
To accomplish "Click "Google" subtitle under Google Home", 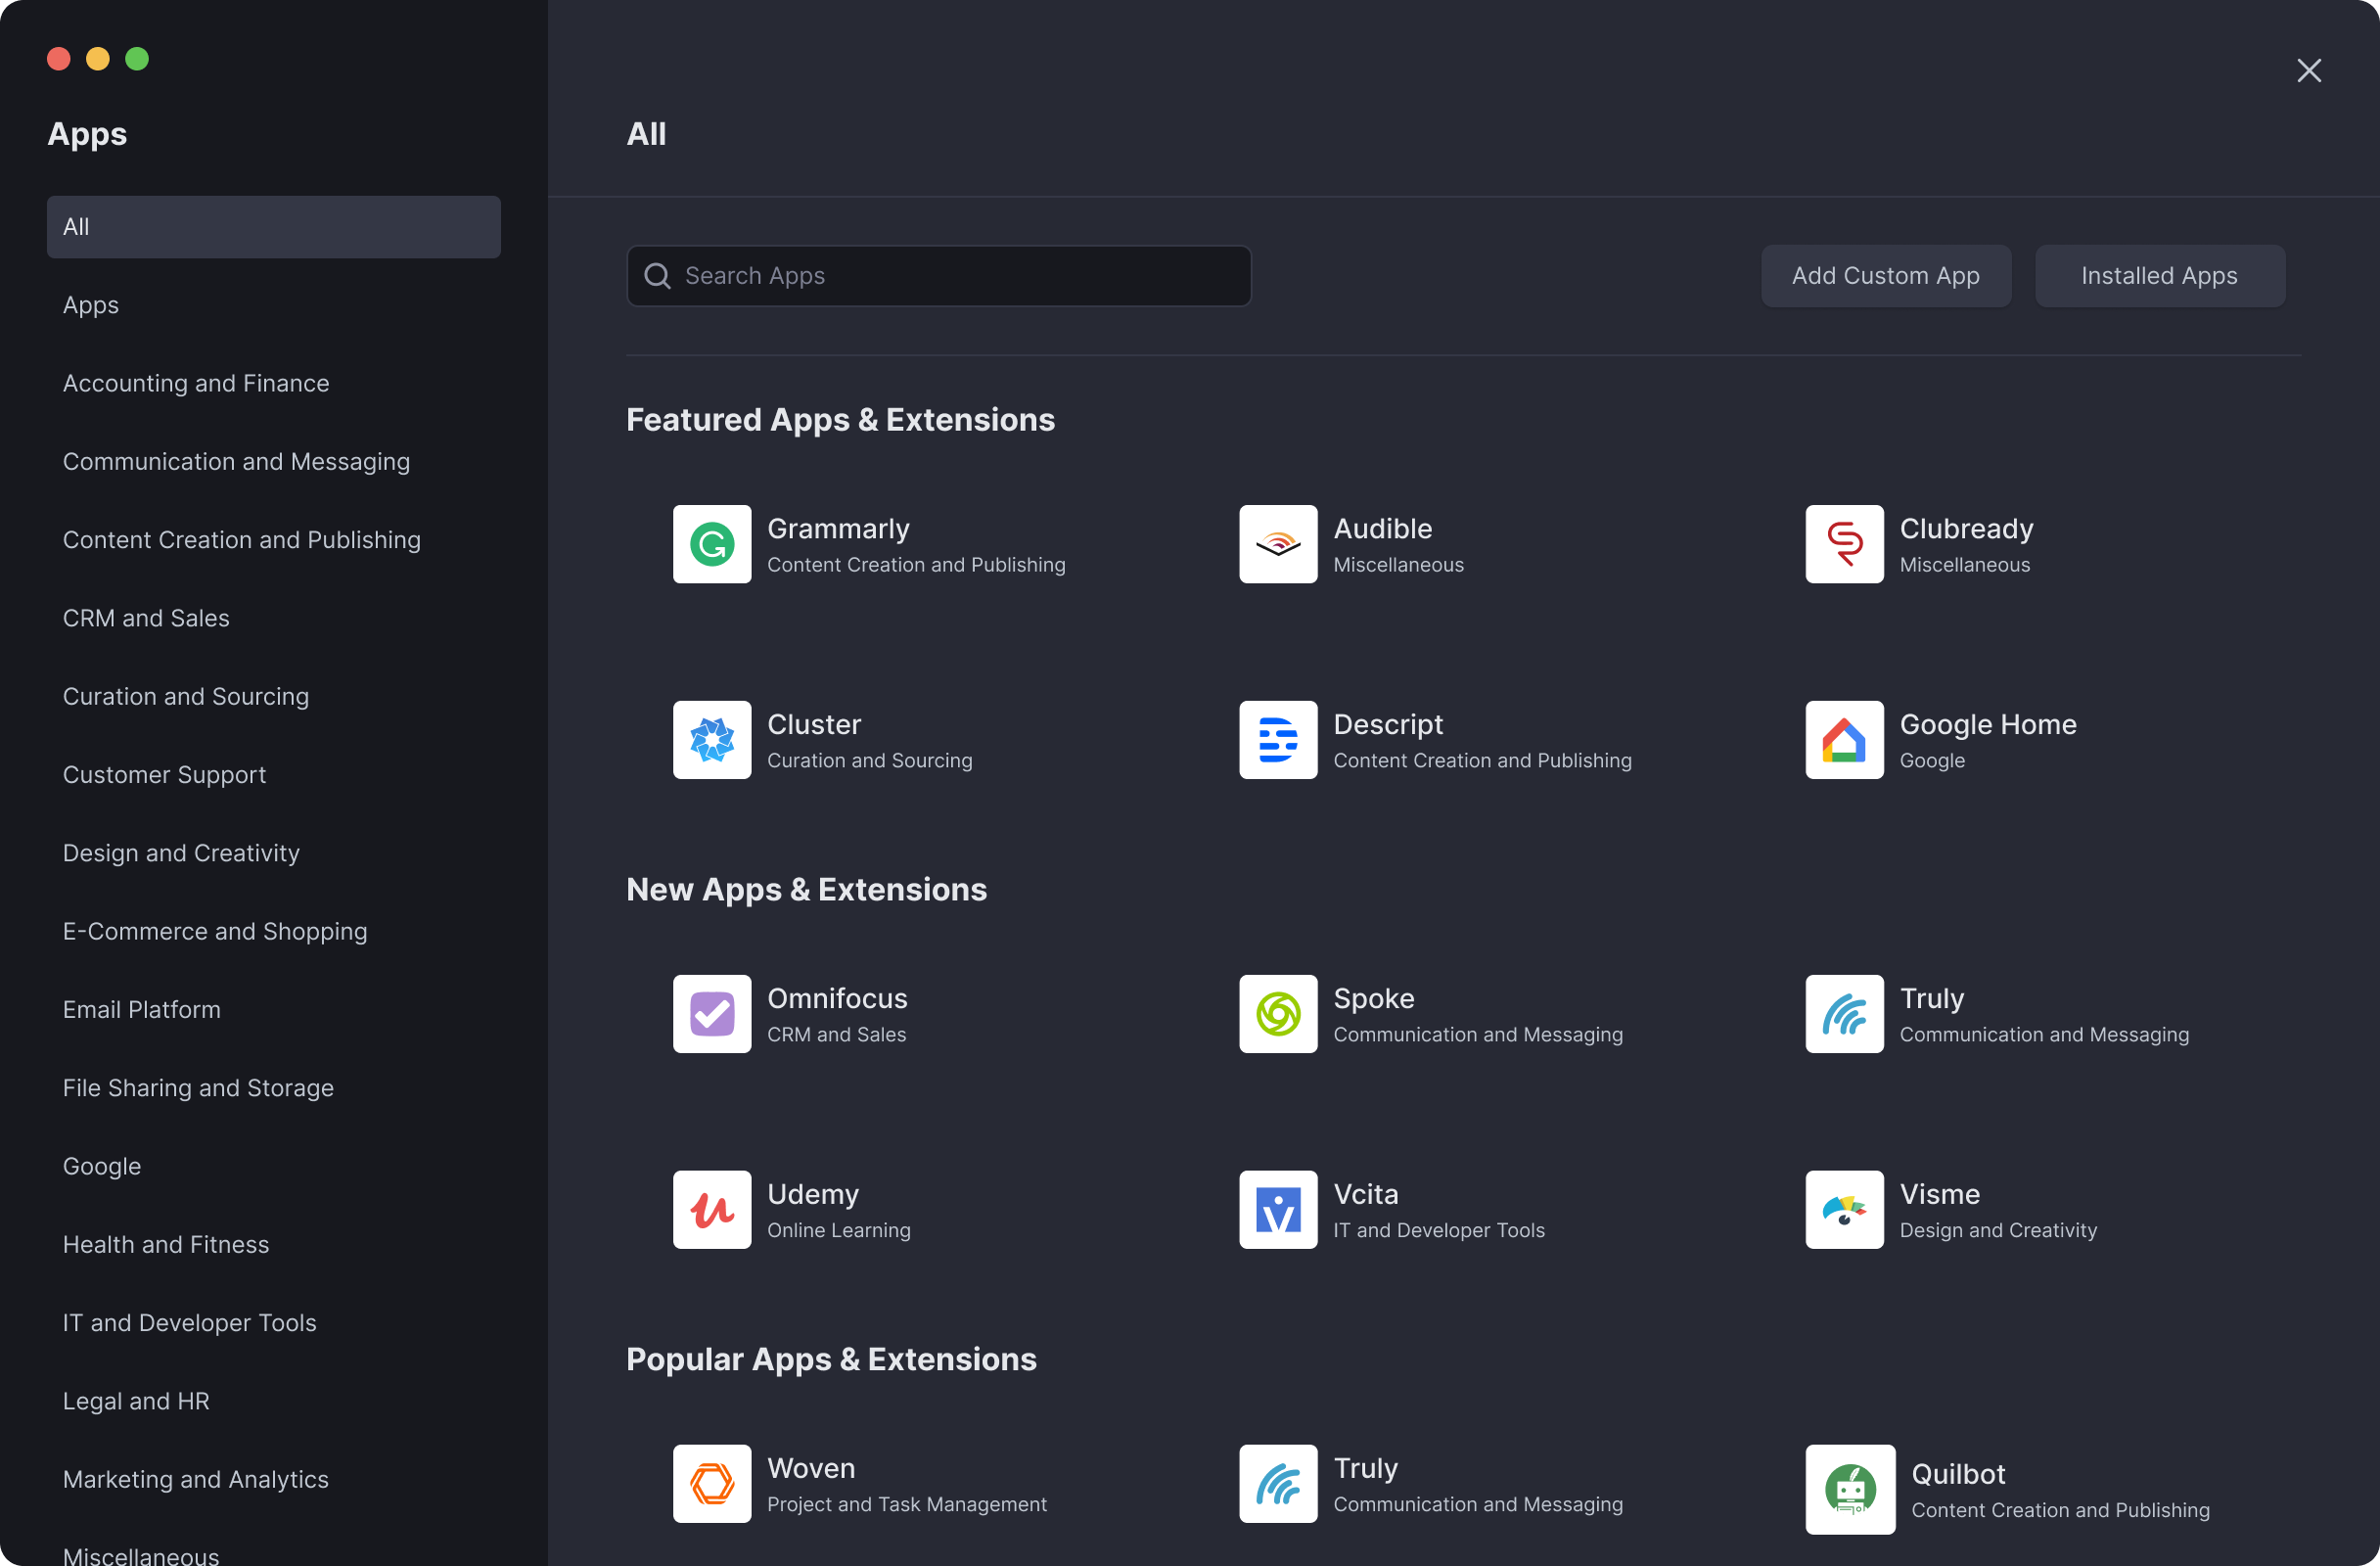I will pyautogui.click(x=1932, y=761).
